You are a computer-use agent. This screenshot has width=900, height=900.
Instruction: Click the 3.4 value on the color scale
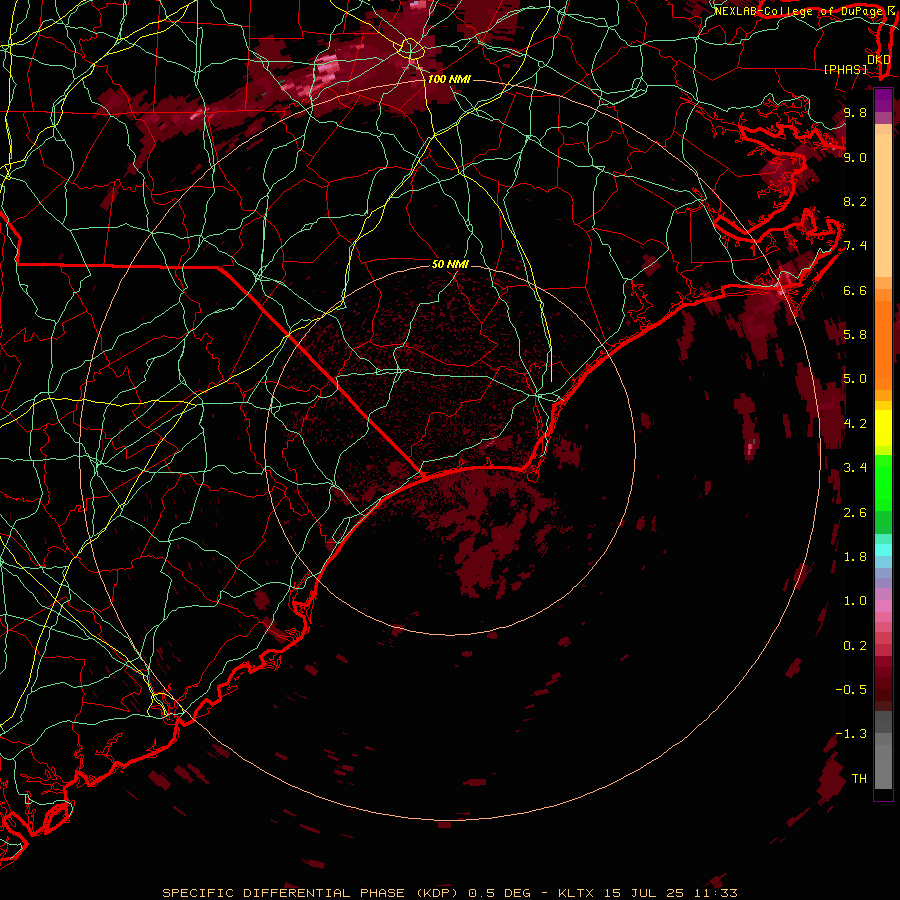click(855, 468)
